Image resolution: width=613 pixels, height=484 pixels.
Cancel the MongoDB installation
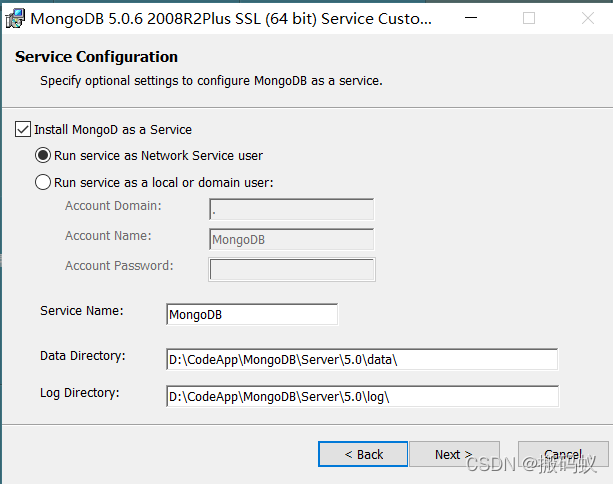563,454
